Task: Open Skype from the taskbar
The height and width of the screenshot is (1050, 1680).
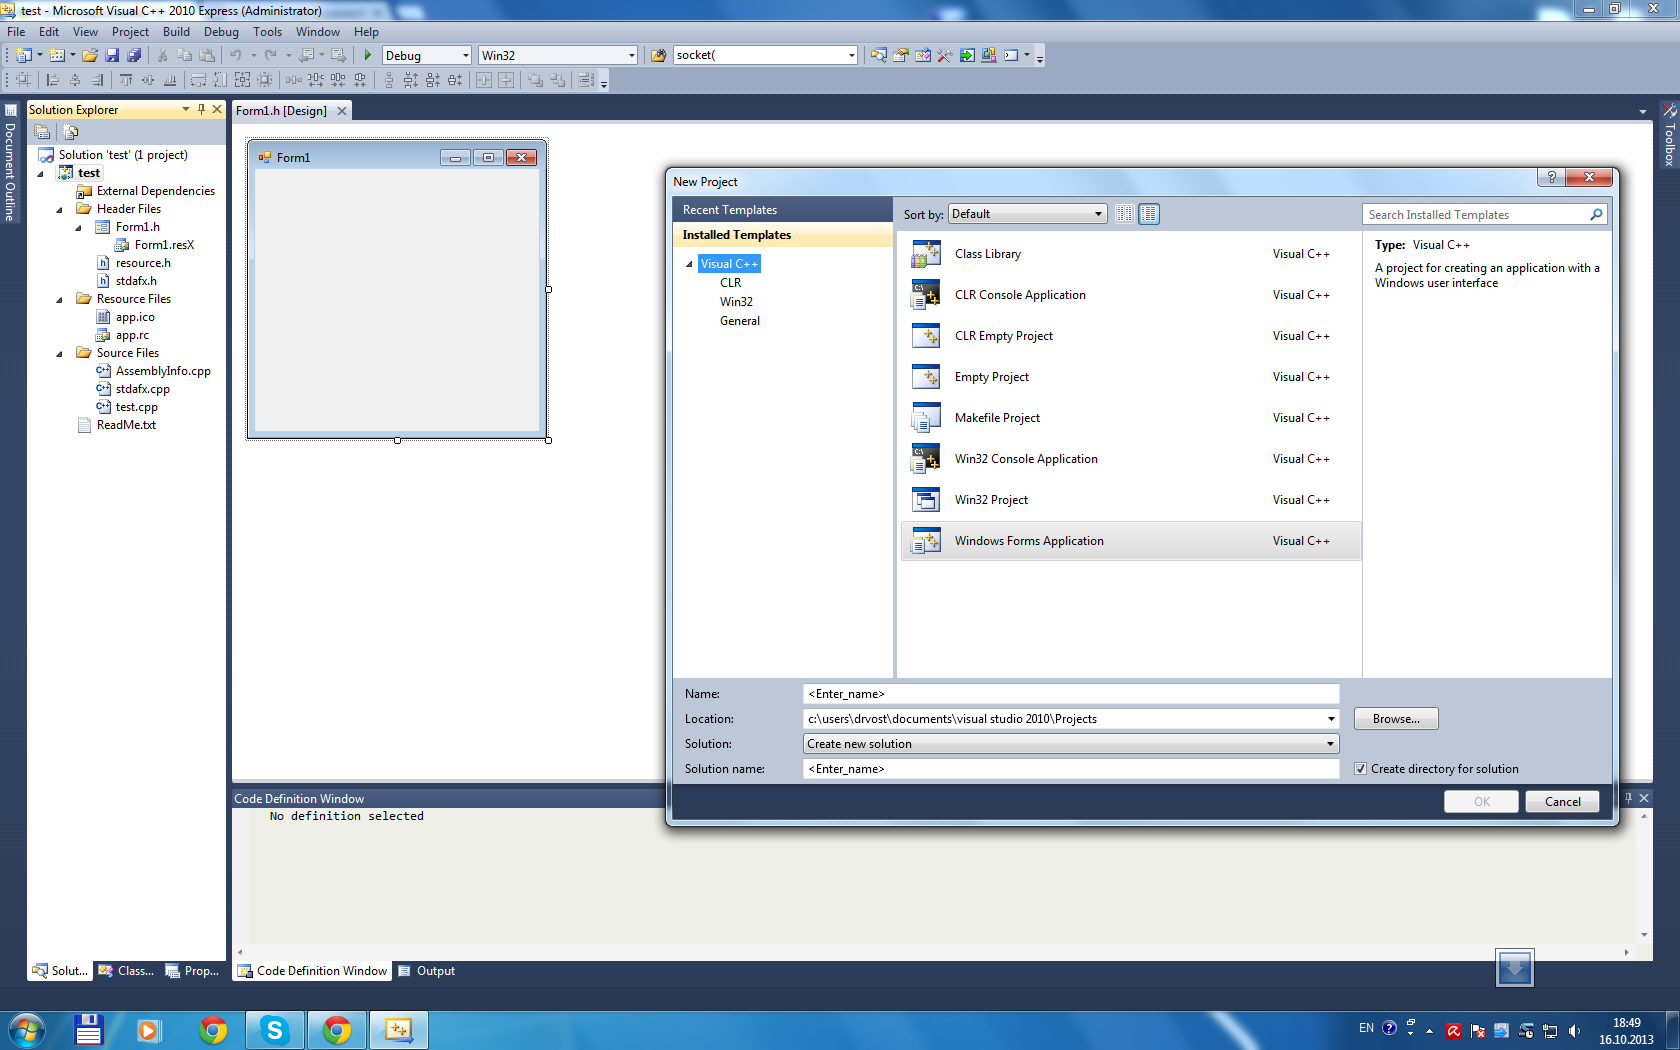Action: (274, 1030)
